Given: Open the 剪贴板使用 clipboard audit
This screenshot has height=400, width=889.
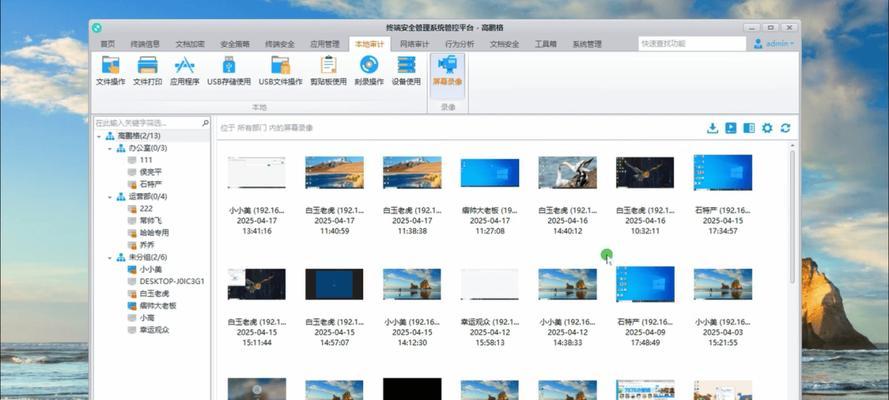Looking at the screenshot, I should (x=328, y=71).
